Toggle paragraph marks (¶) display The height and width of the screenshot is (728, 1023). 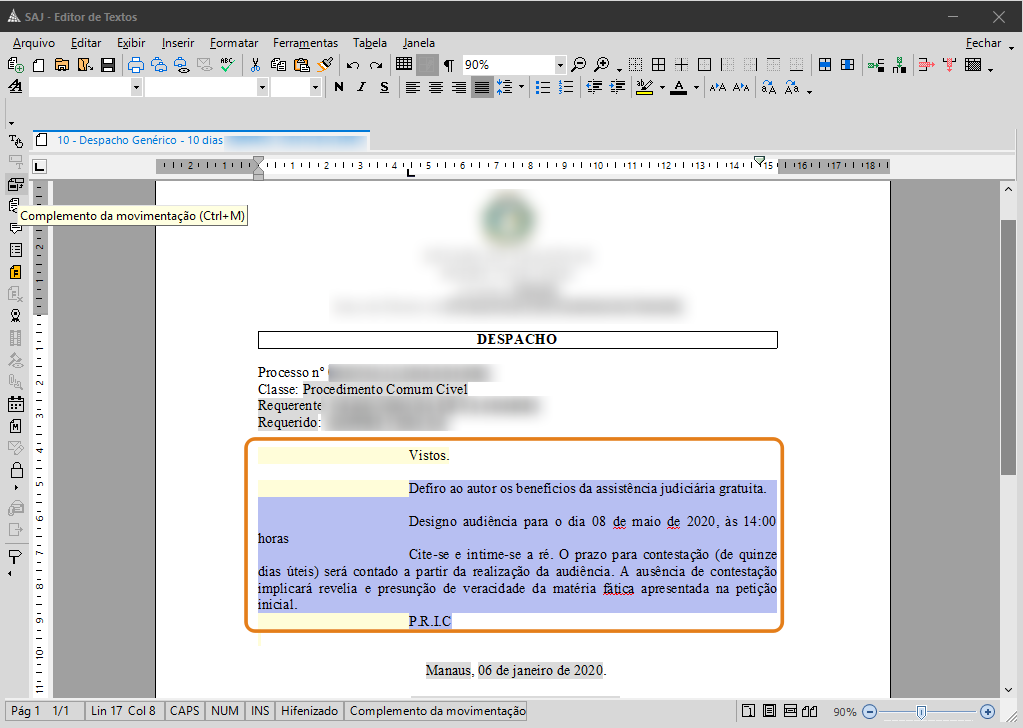pos(449,65)
